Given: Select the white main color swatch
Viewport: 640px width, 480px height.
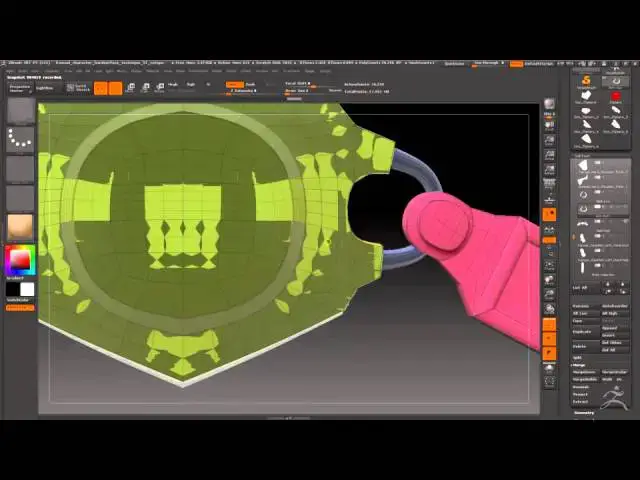Looking at the screenshot, I should click(27, 289).
